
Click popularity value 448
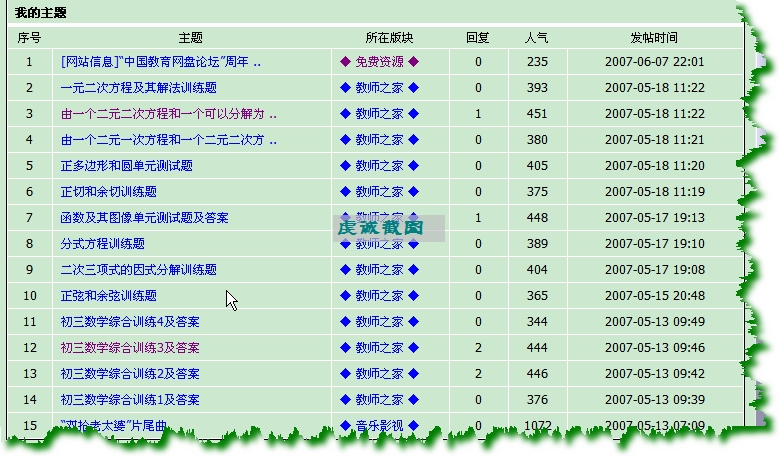[537, 218]
